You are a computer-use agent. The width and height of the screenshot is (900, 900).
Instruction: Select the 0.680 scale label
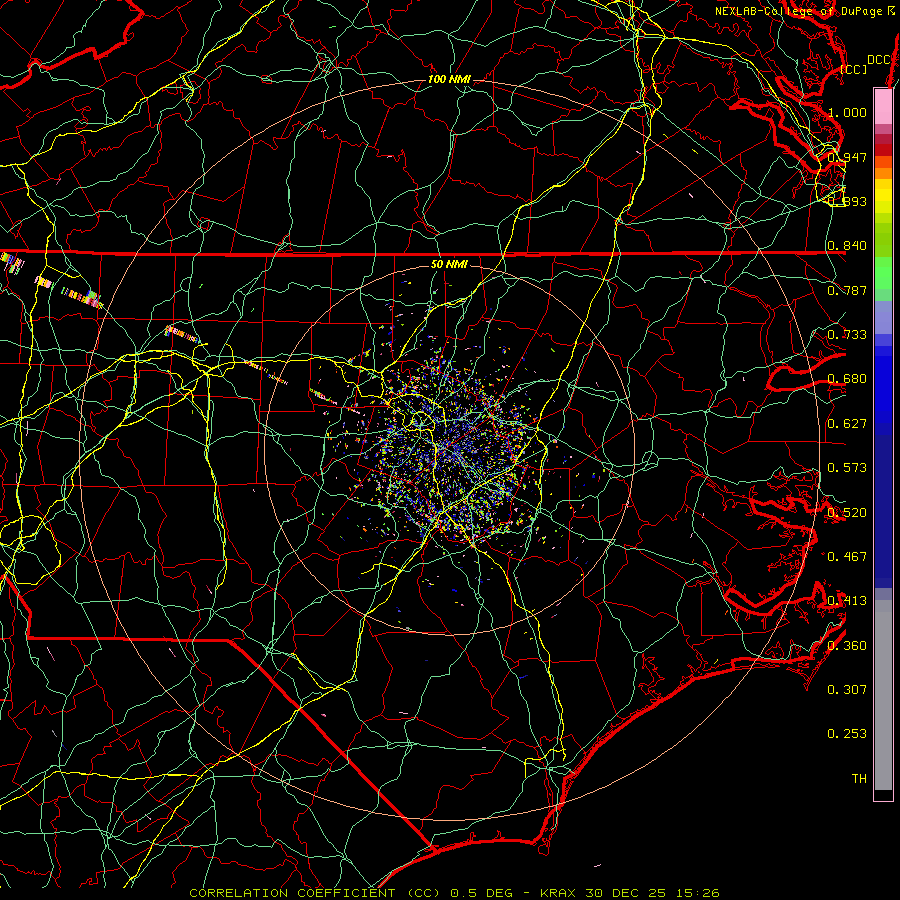pos(847,379)
